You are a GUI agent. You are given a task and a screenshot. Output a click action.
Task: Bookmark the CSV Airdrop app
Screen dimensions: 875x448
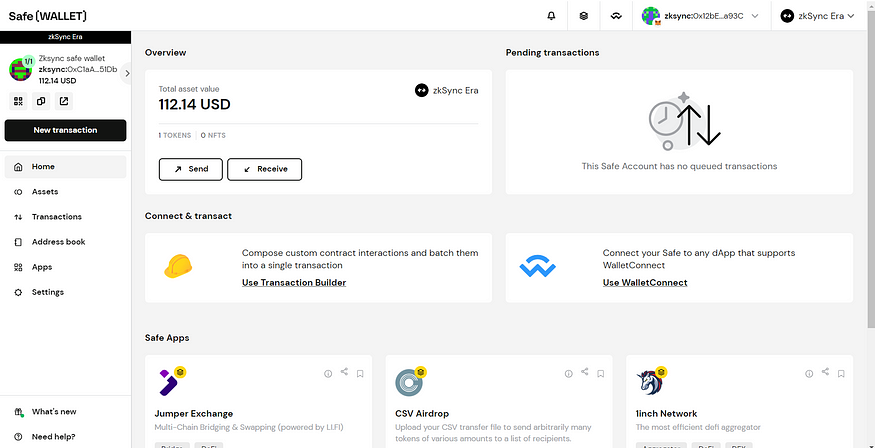point(600,374)
